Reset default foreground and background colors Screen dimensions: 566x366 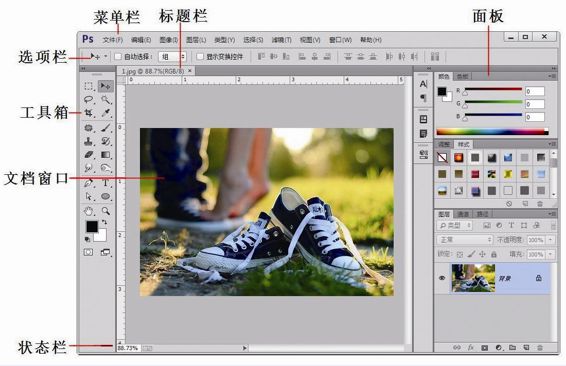88,239
